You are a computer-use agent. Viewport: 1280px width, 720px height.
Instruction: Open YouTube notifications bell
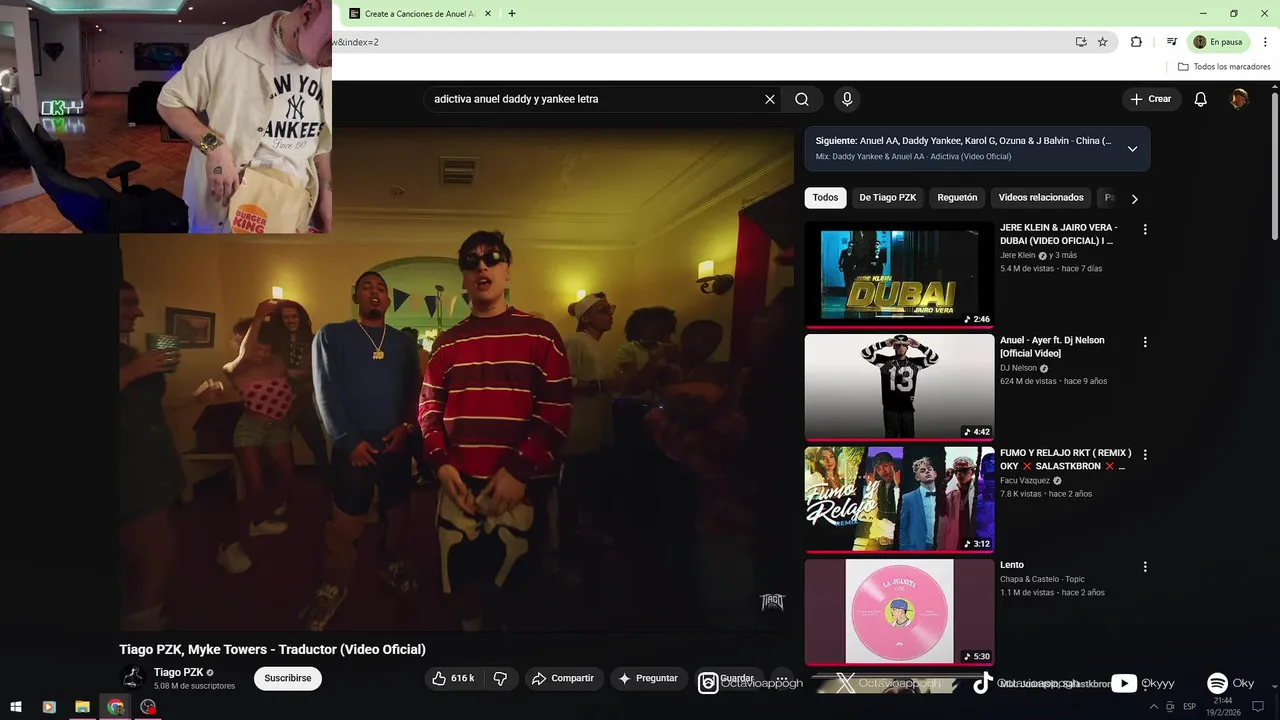[x=1201, y=99]
